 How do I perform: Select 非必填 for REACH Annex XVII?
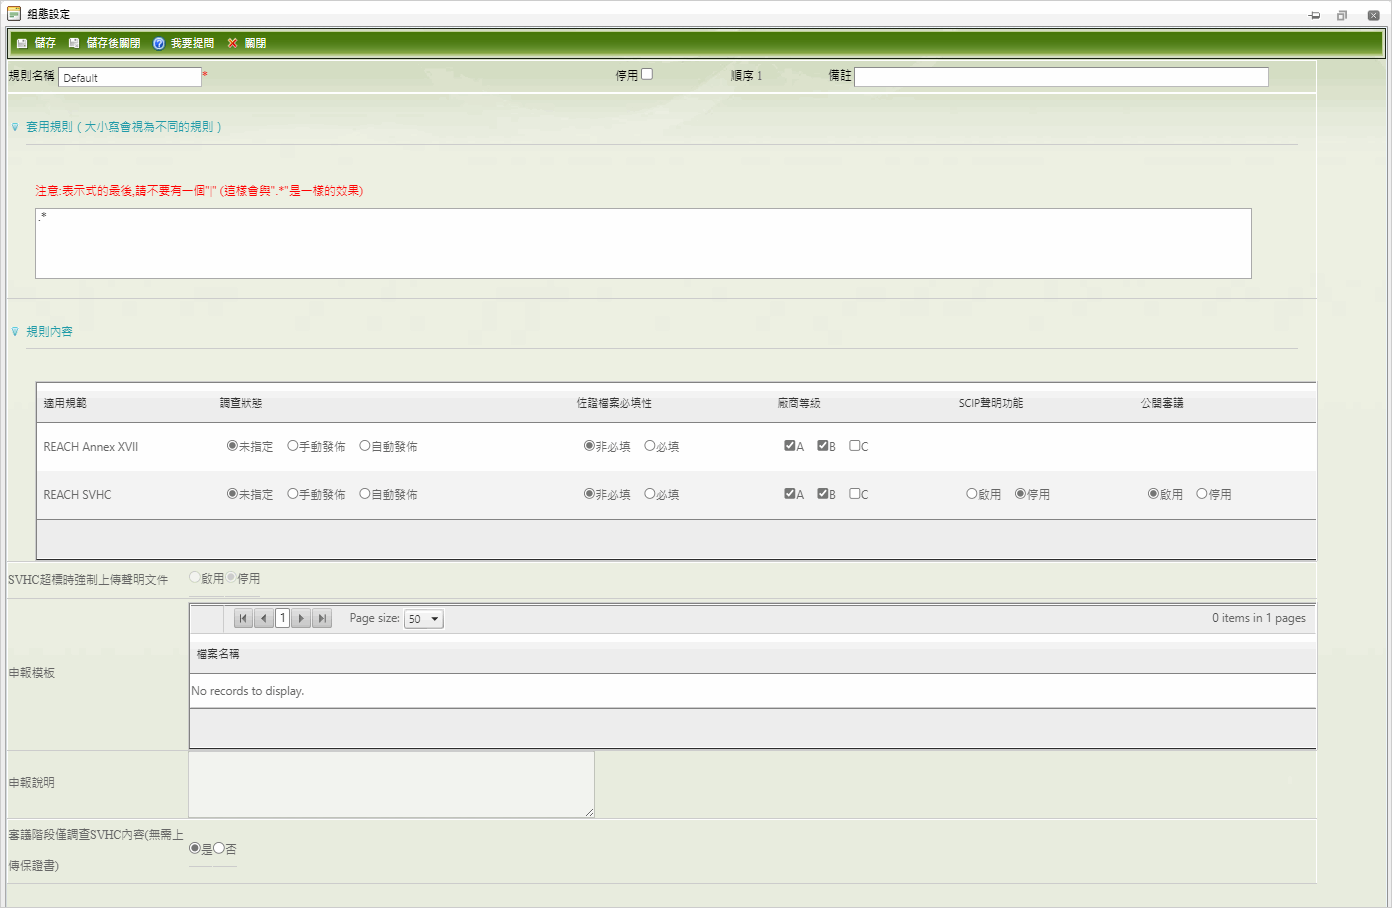tap(589, 446)
